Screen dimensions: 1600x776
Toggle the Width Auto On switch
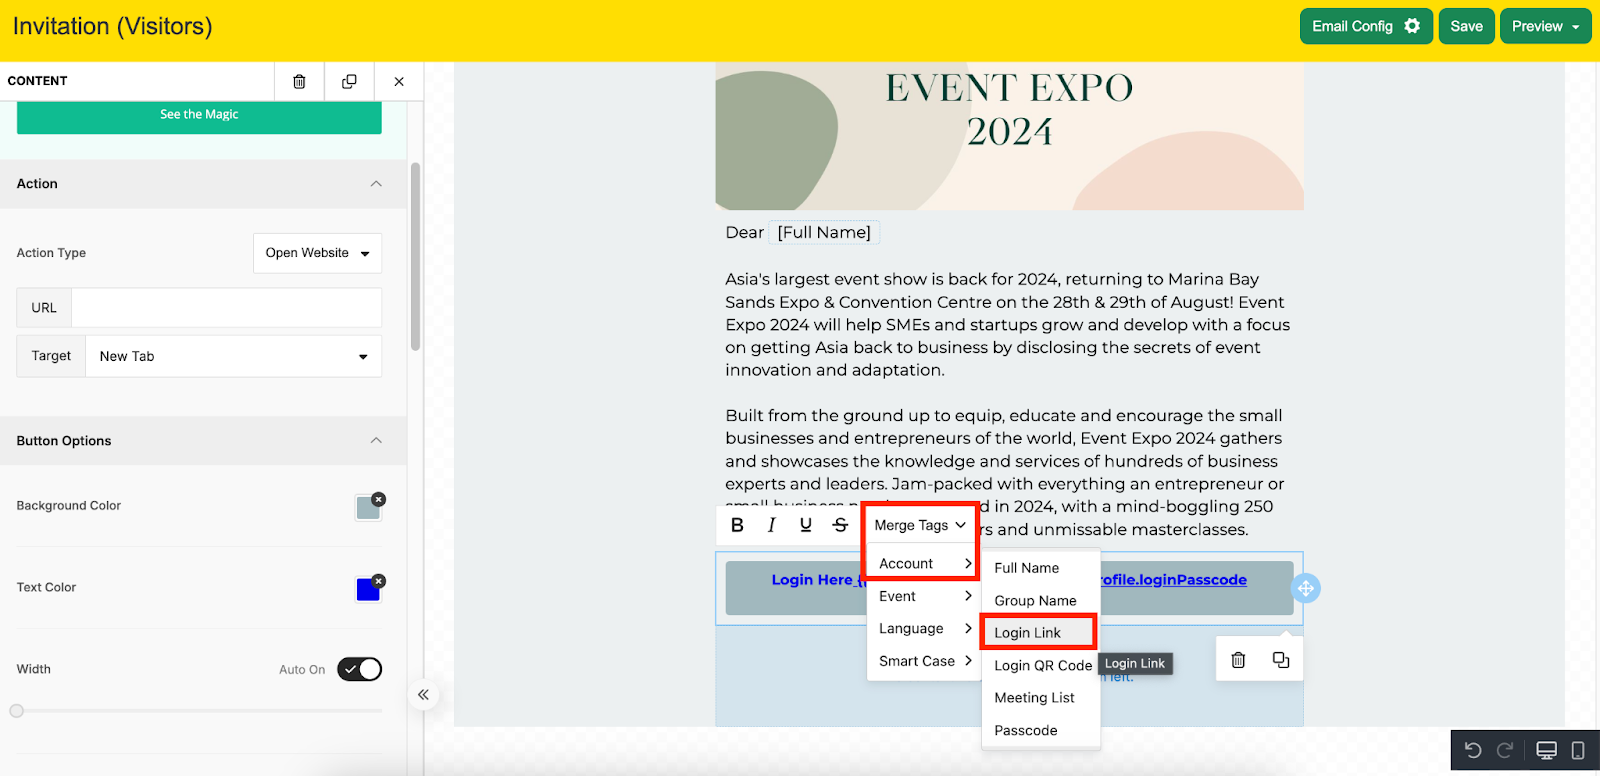(359, 669)
